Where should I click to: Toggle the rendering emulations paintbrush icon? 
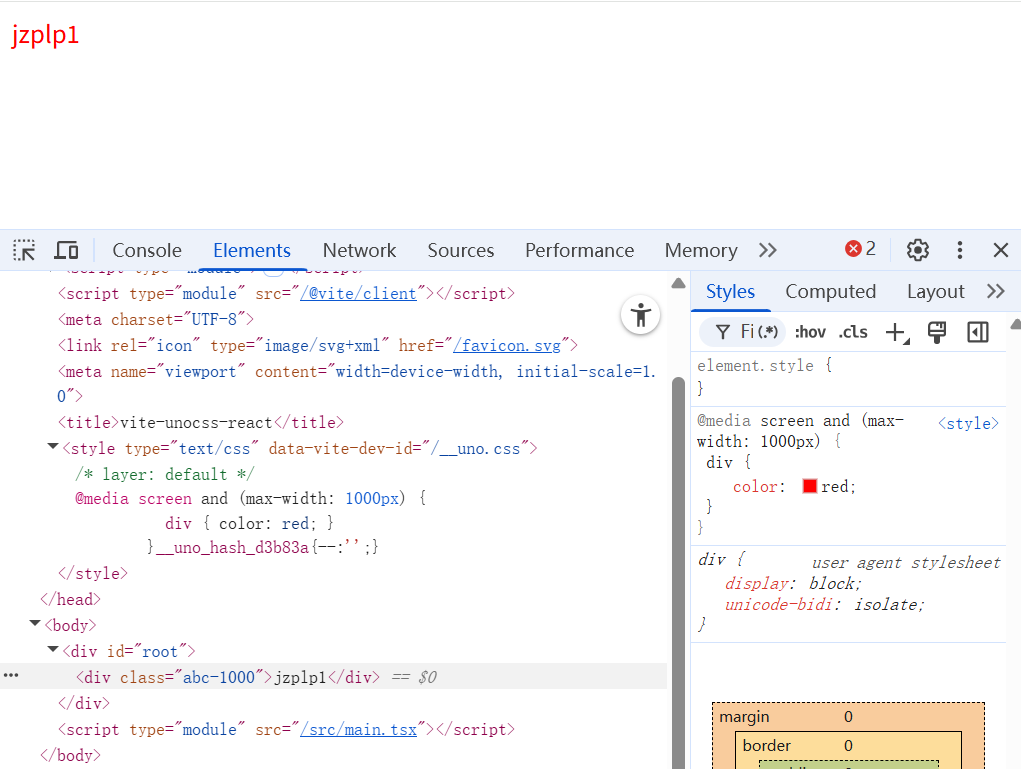[937, 332]
